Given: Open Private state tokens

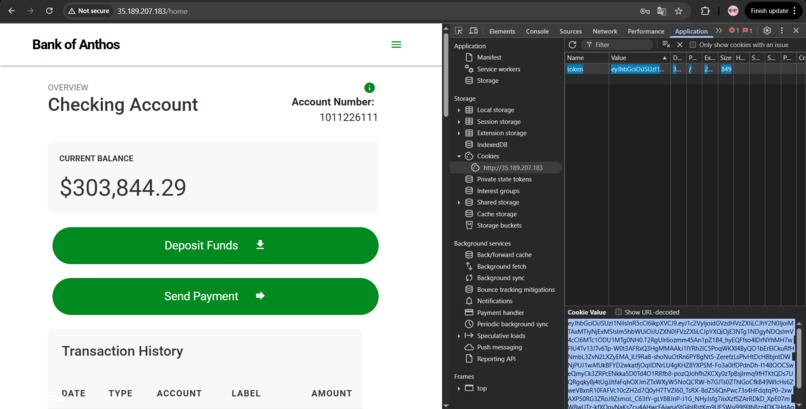Looking at the screenshot, I should coord(504,179).
